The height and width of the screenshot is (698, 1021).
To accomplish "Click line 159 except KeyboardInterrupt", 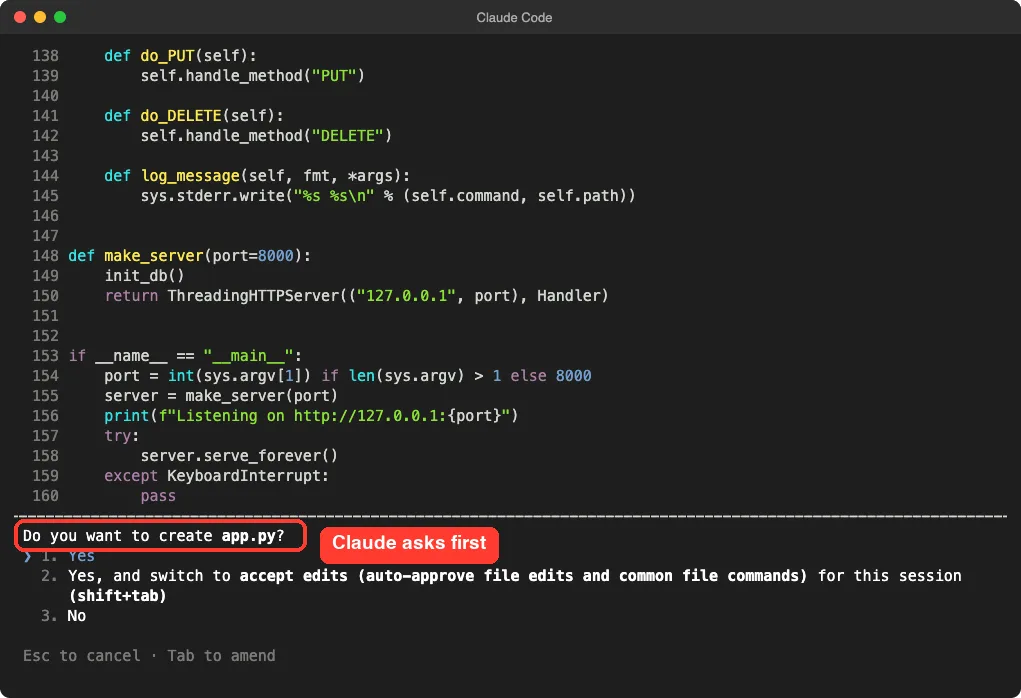I will click(x=216, y=477).
